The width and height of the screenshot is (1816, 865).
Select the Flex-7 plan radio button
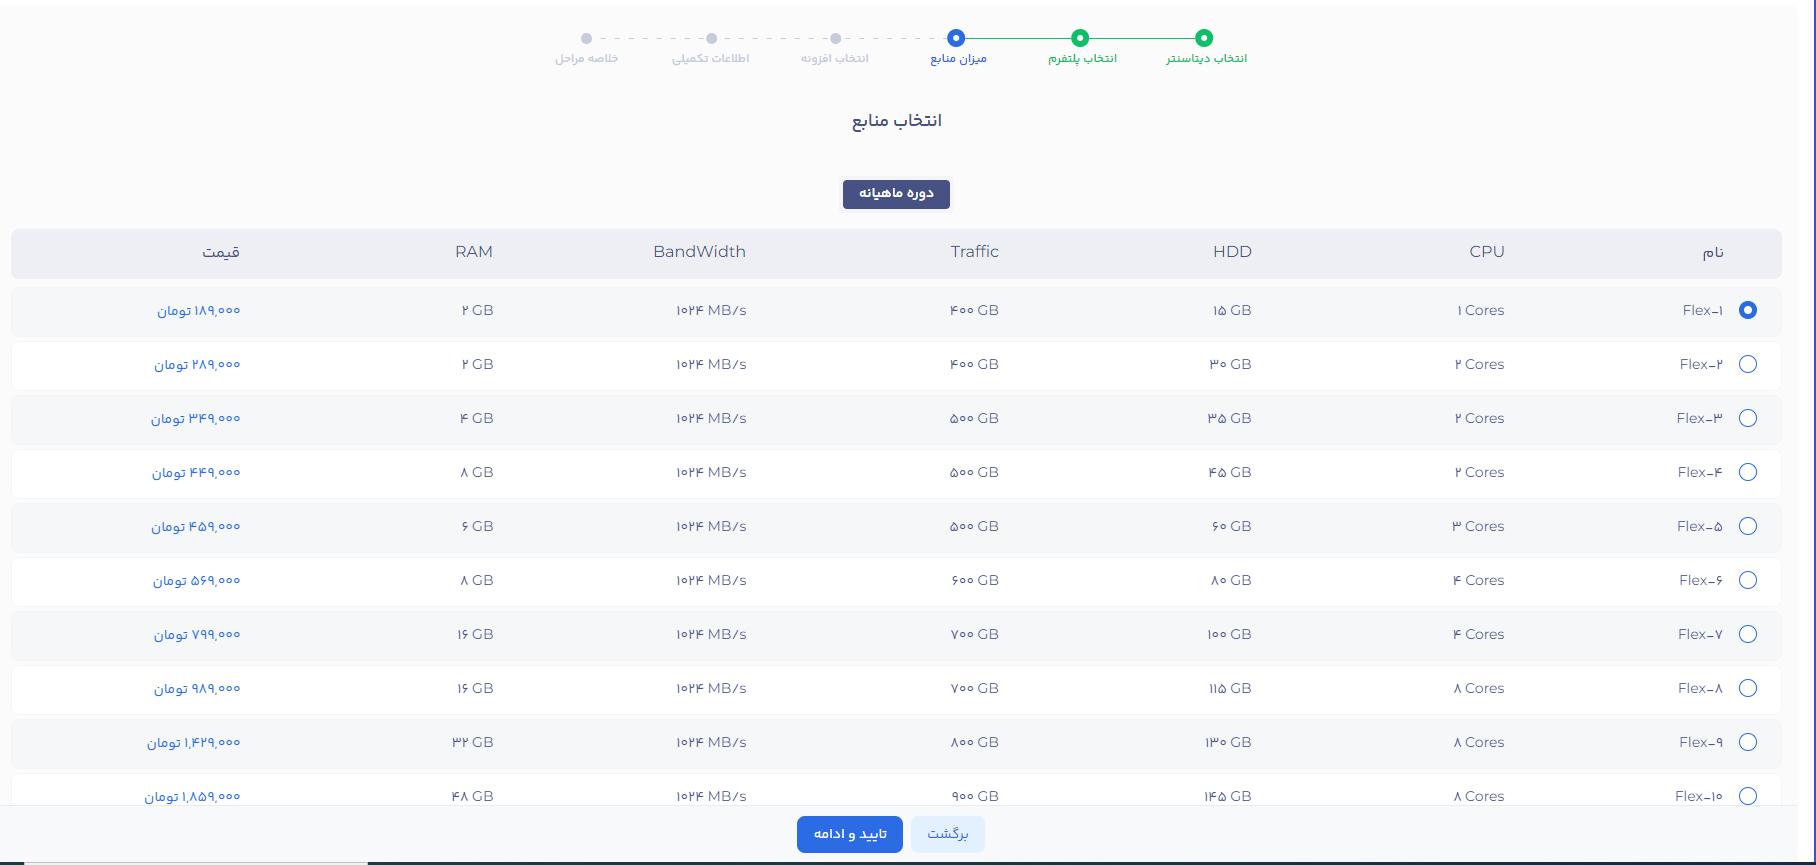pyautogui.click(x=1747, y=634)
